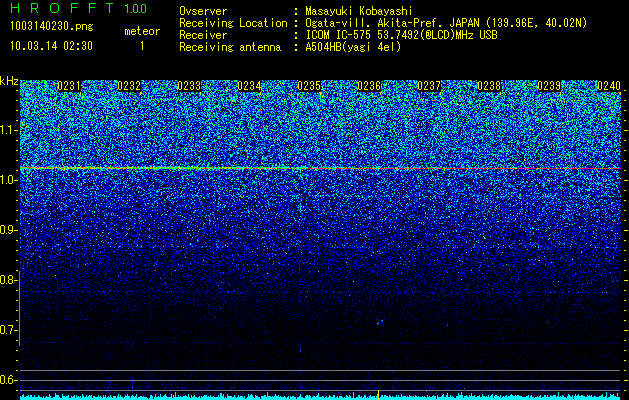Click the 0238 time marker
The image size is (629, 400).
(x=489, y=86)
